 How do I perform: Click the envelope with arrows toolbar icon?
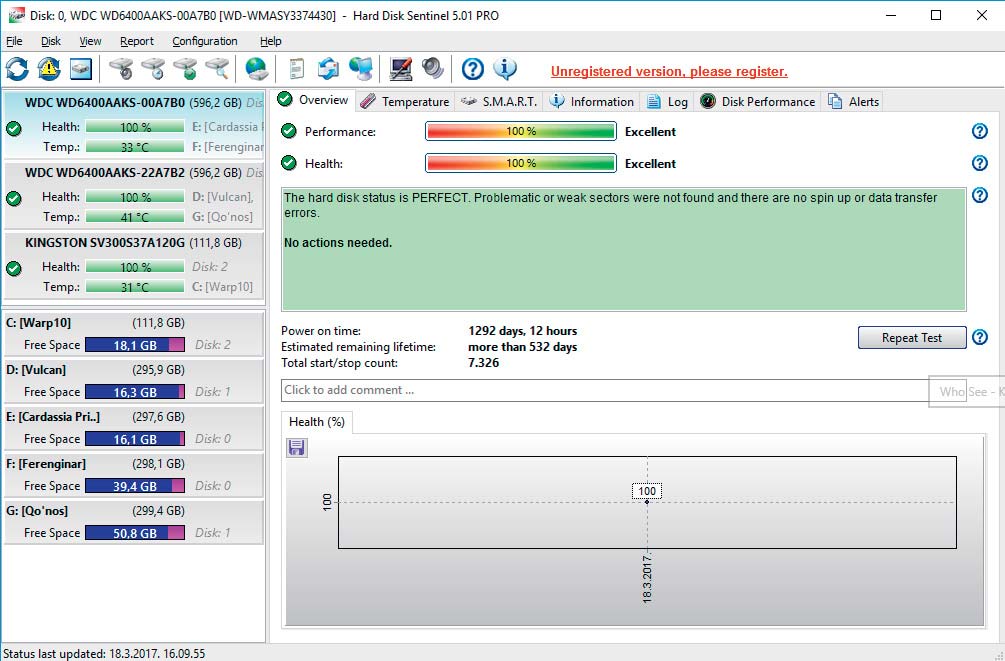[x=328, y=69]
